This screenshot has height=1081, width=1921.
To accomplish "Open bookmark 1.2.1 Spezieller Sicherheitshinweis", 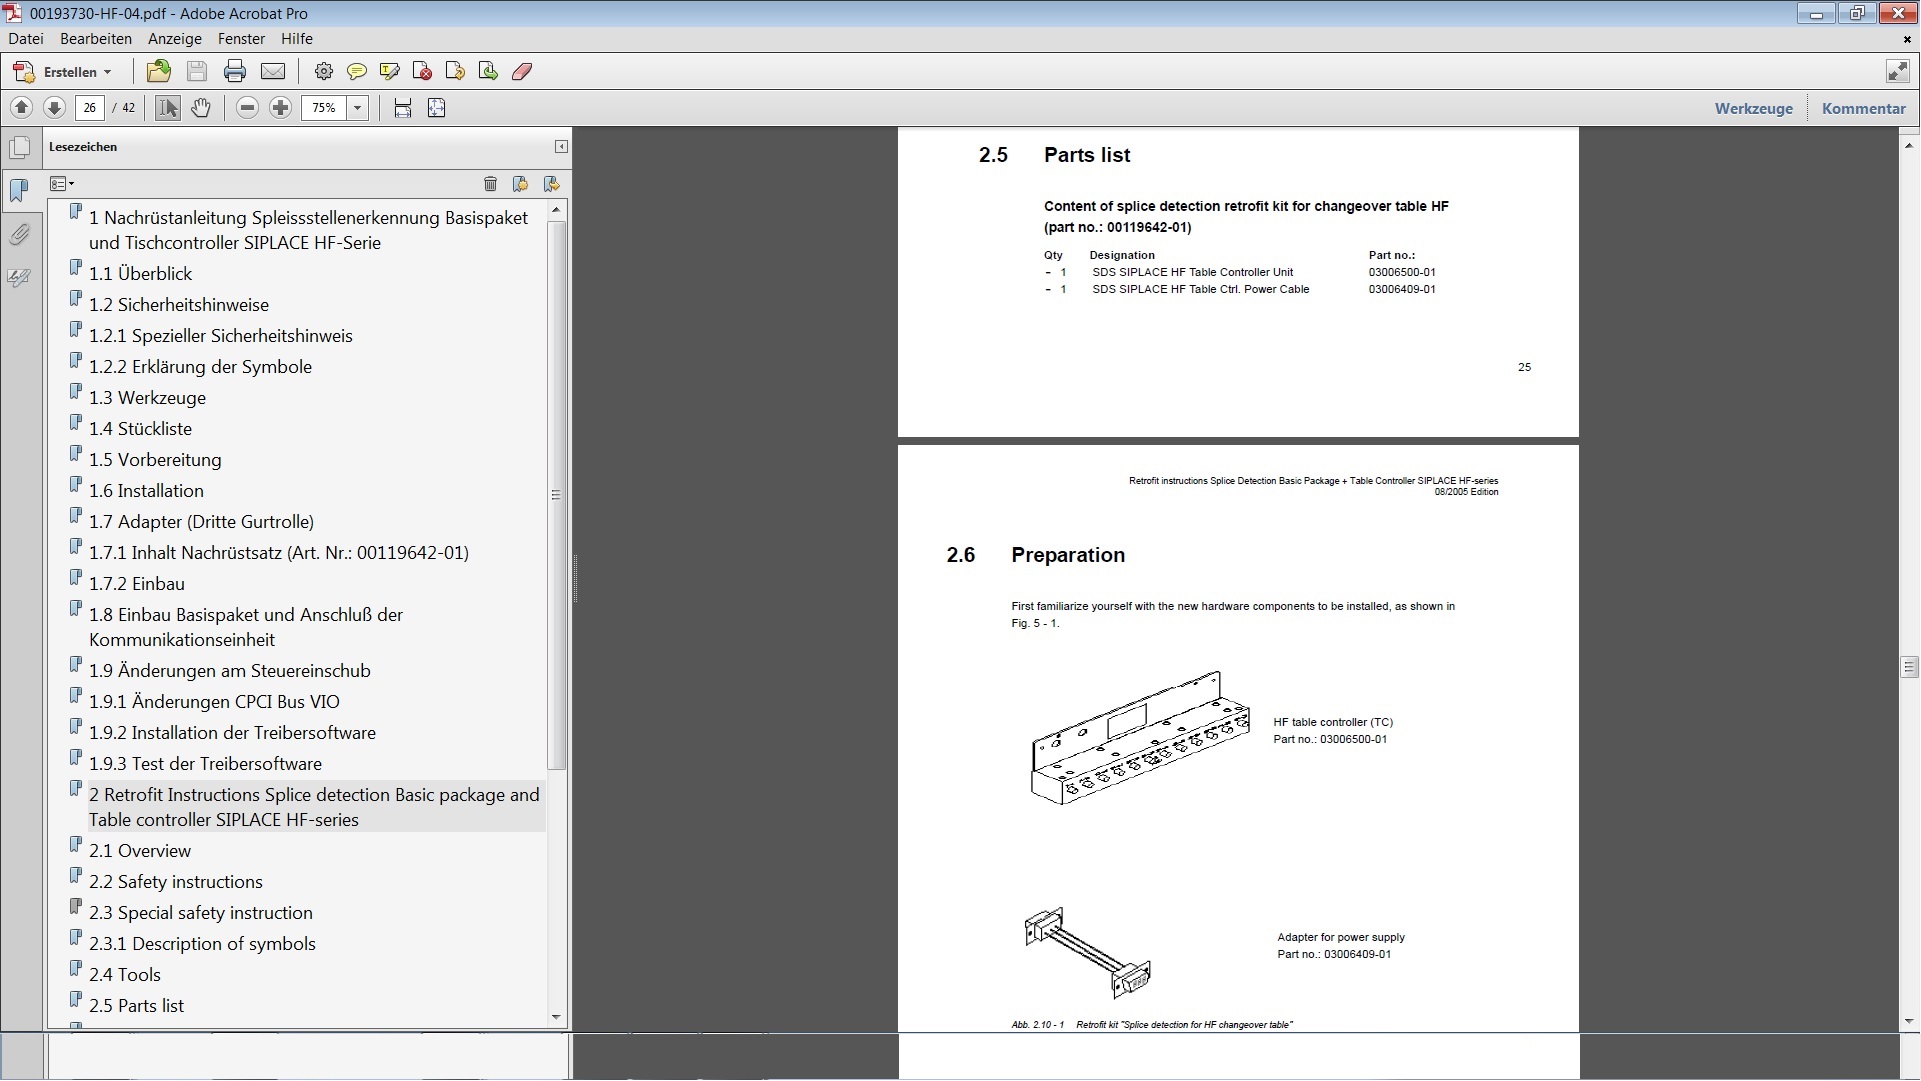I will point(220,336).
